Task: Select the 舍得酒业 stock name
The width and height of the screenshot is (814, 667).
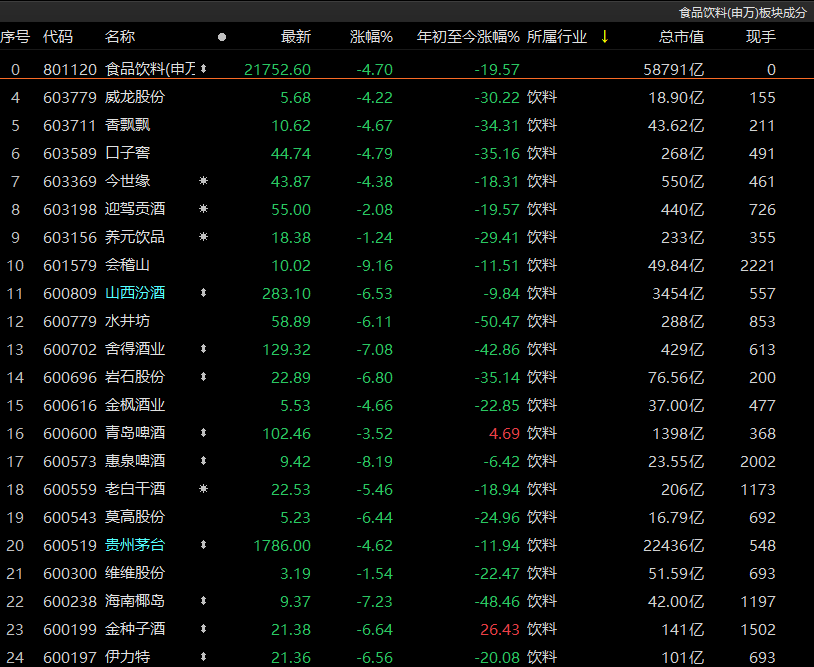Action: 135,349
